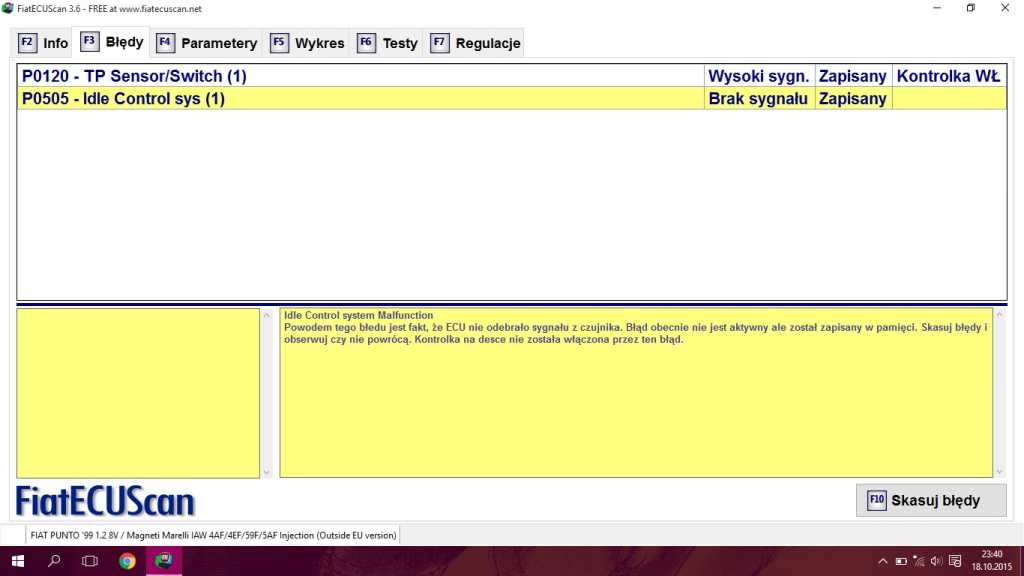Show hidden system tray icons
This screenshot has width=1024, height=576.
coord(883,561)
